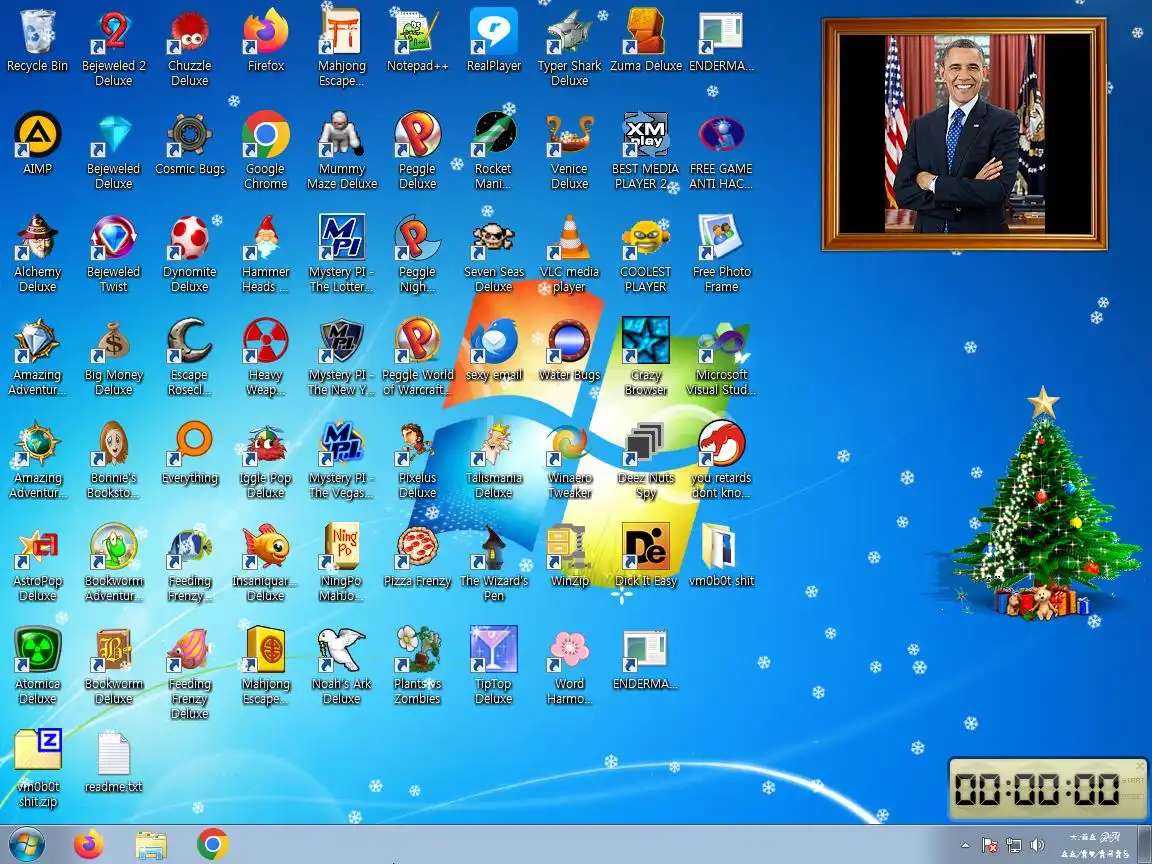Click the RealPlayer desktop icon
1152x864 pixels.
point(494,40)
